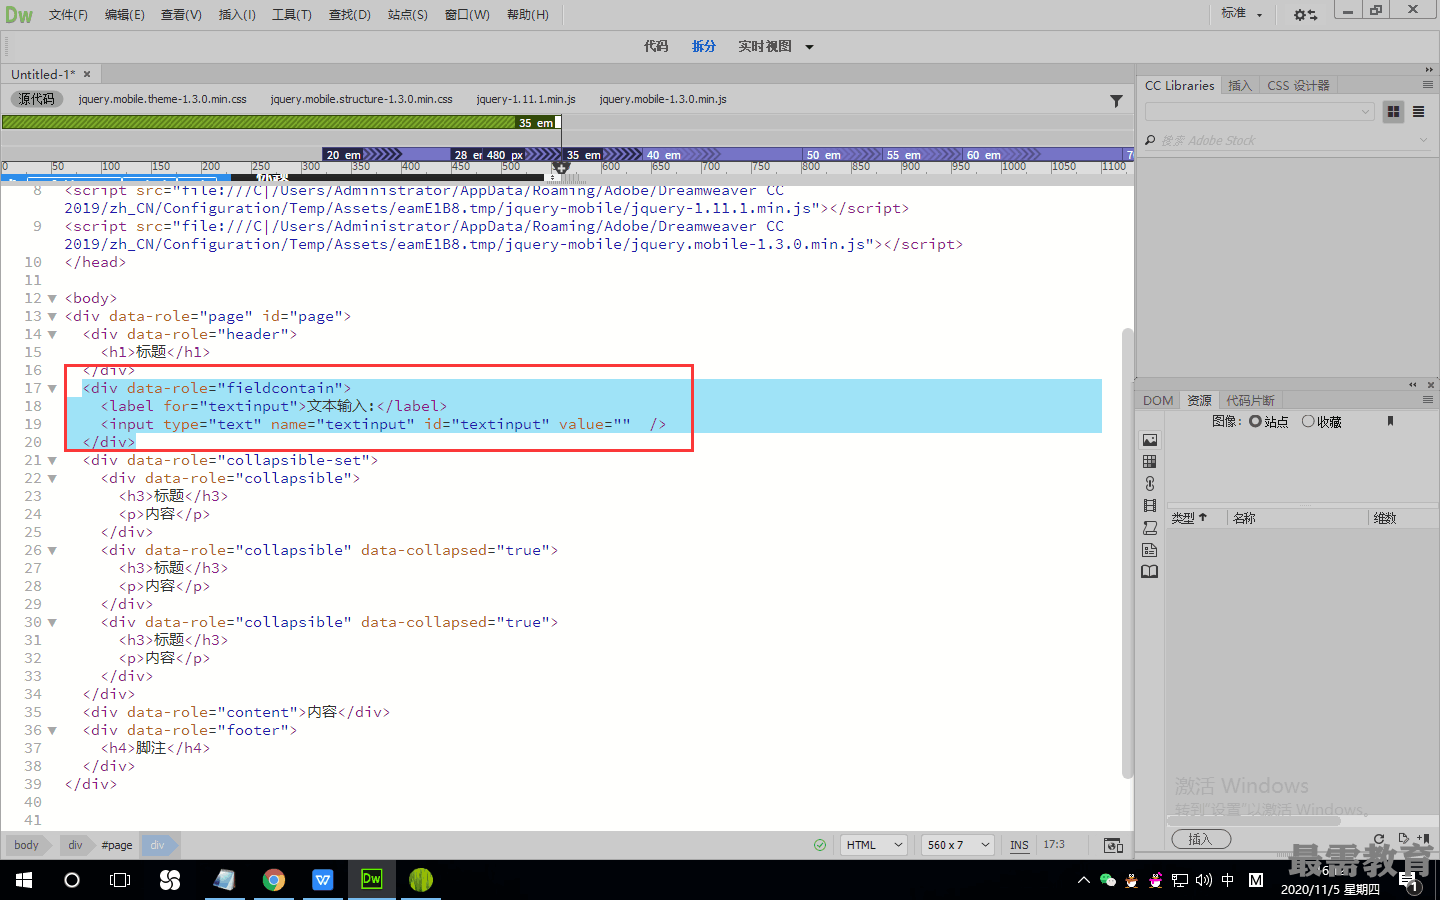Open Dreamweaver from the taskbar
Screen dimensions: 1440x900
372,880
